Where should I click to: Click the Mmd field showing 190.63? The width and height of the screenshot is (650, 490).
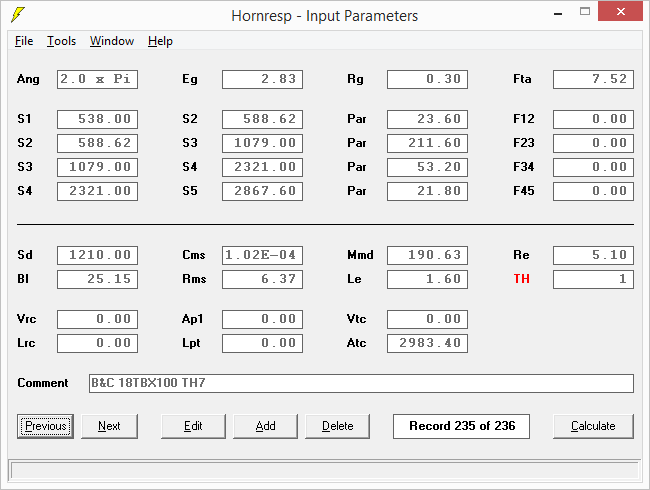pos(427,255)
